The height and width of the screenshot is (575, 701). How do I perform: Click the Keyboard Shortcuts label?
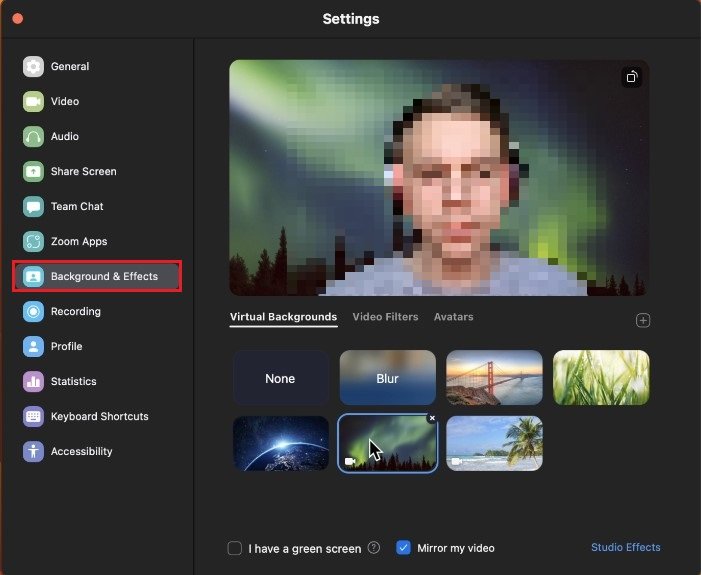[x=100, y=416]
